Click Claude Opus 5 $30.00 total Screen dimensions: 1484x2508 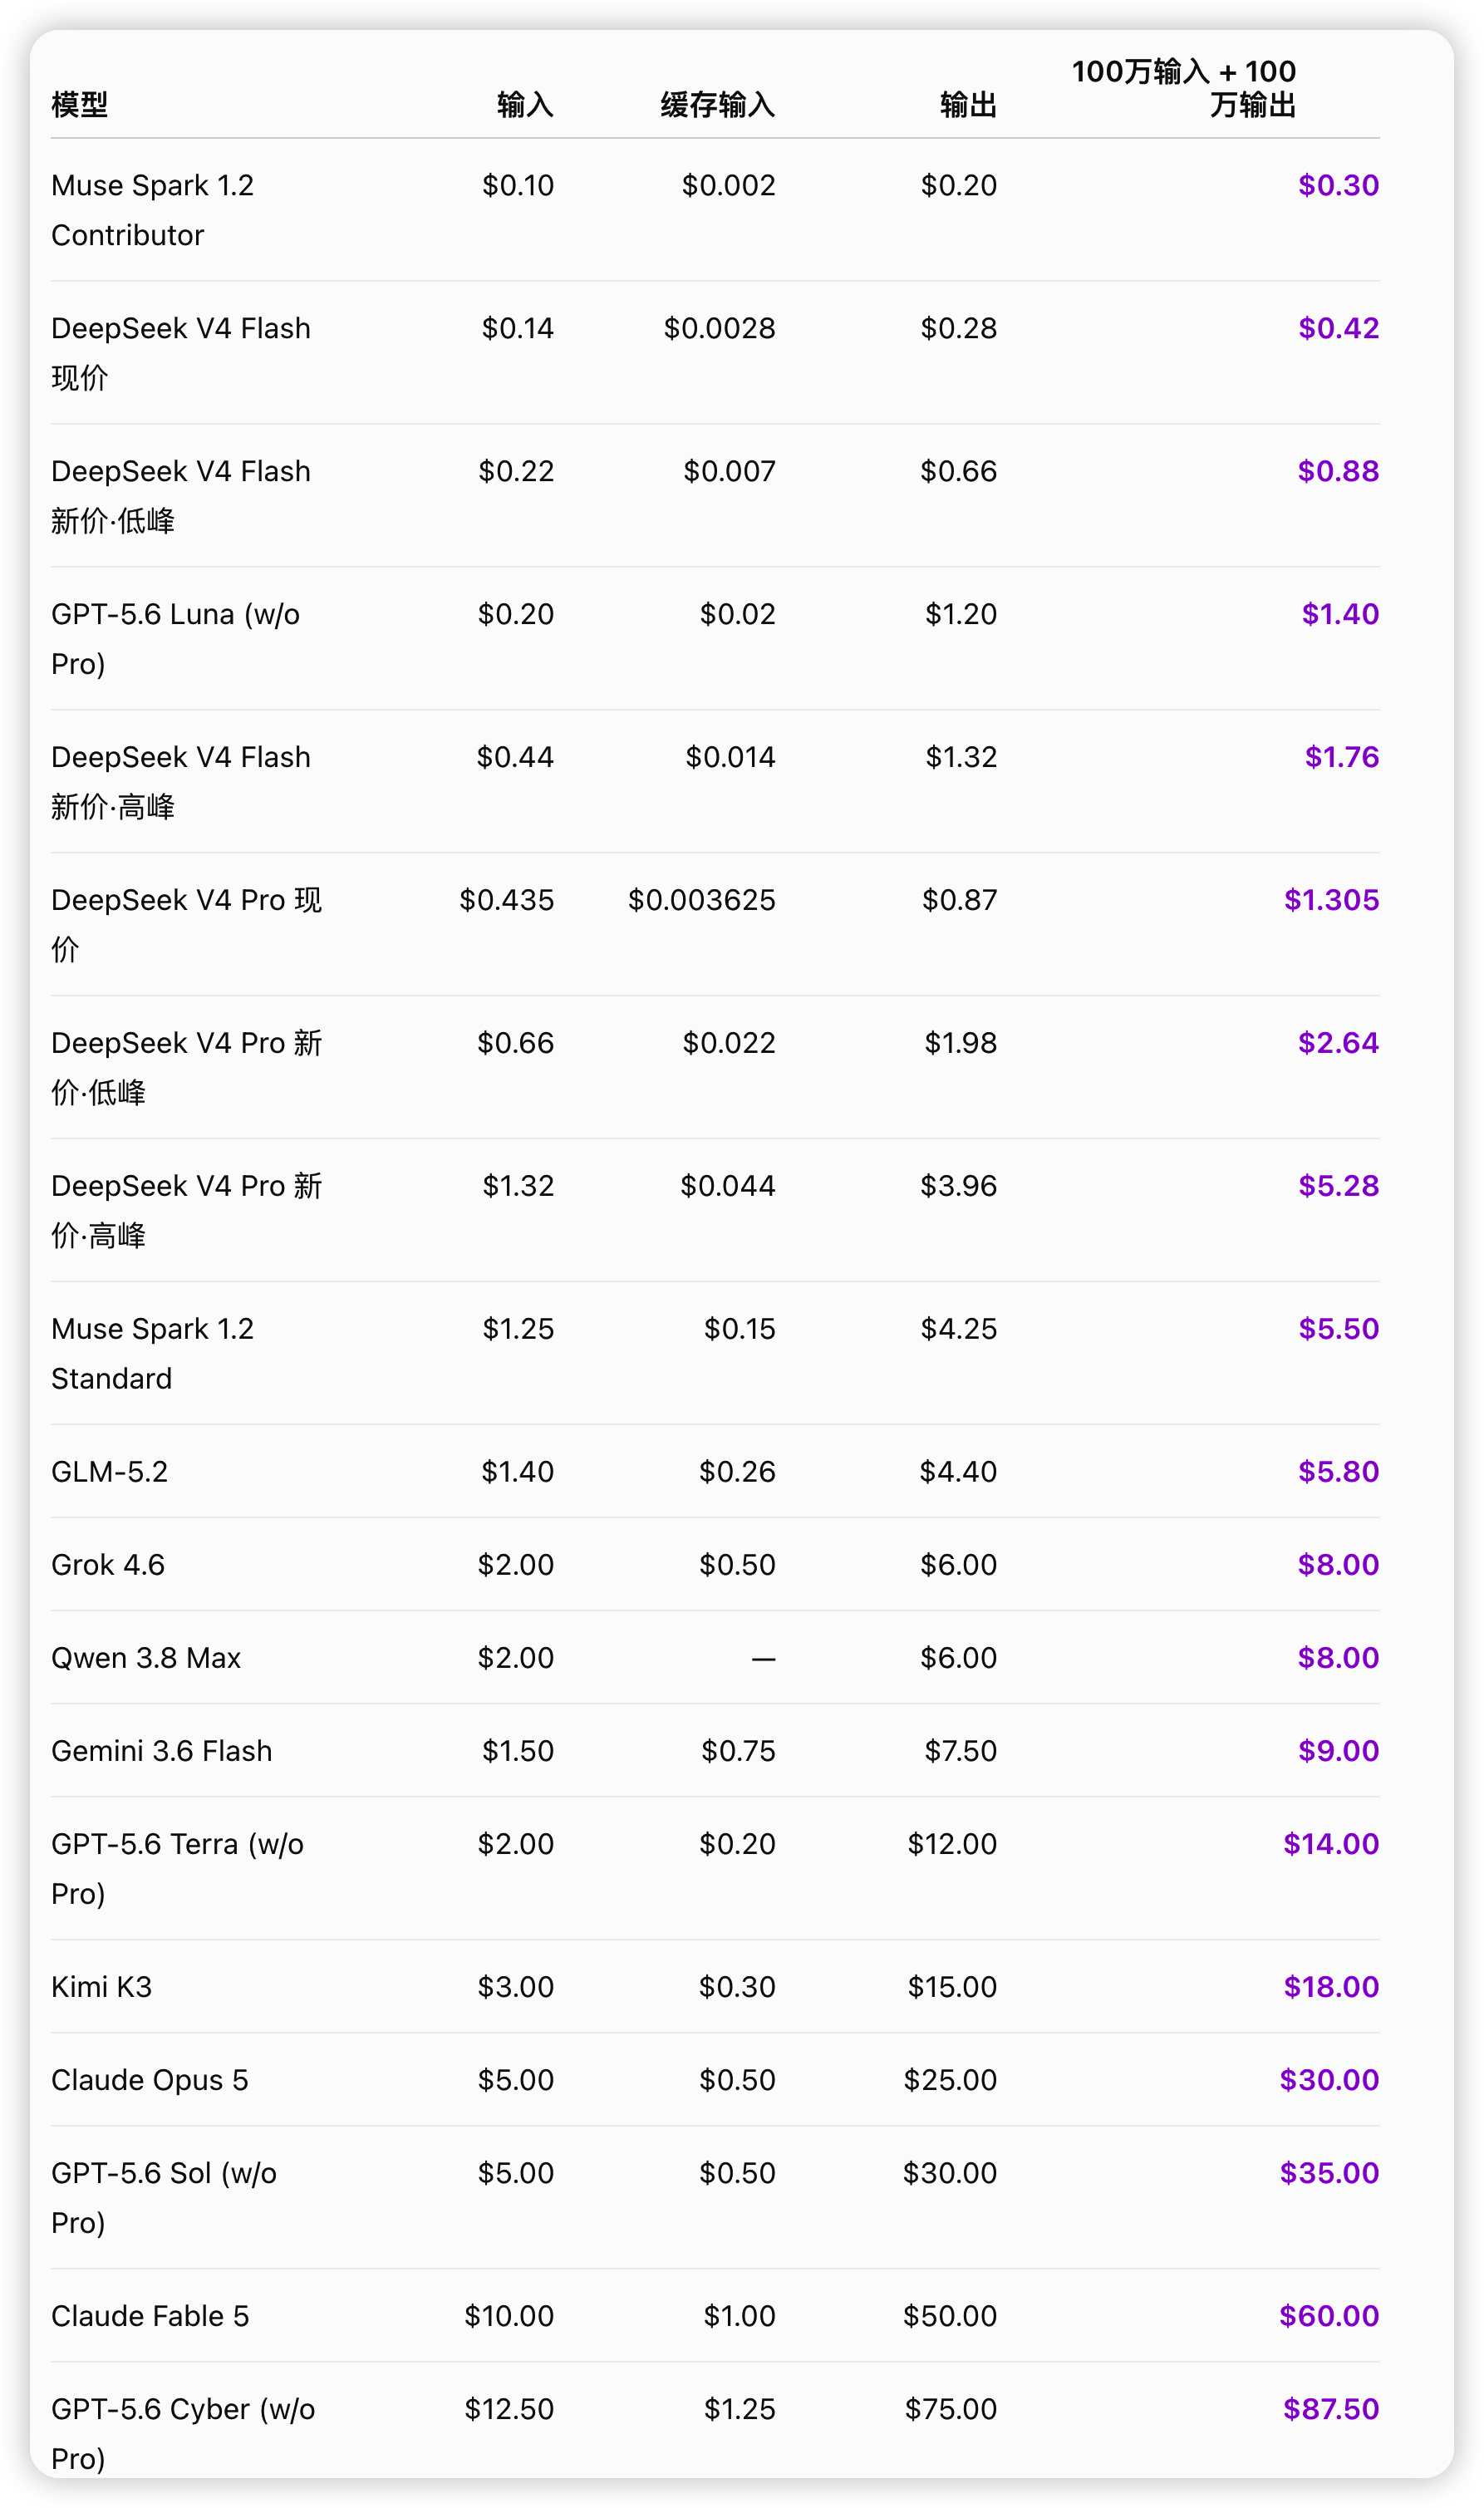(x=1329, y=2080)
